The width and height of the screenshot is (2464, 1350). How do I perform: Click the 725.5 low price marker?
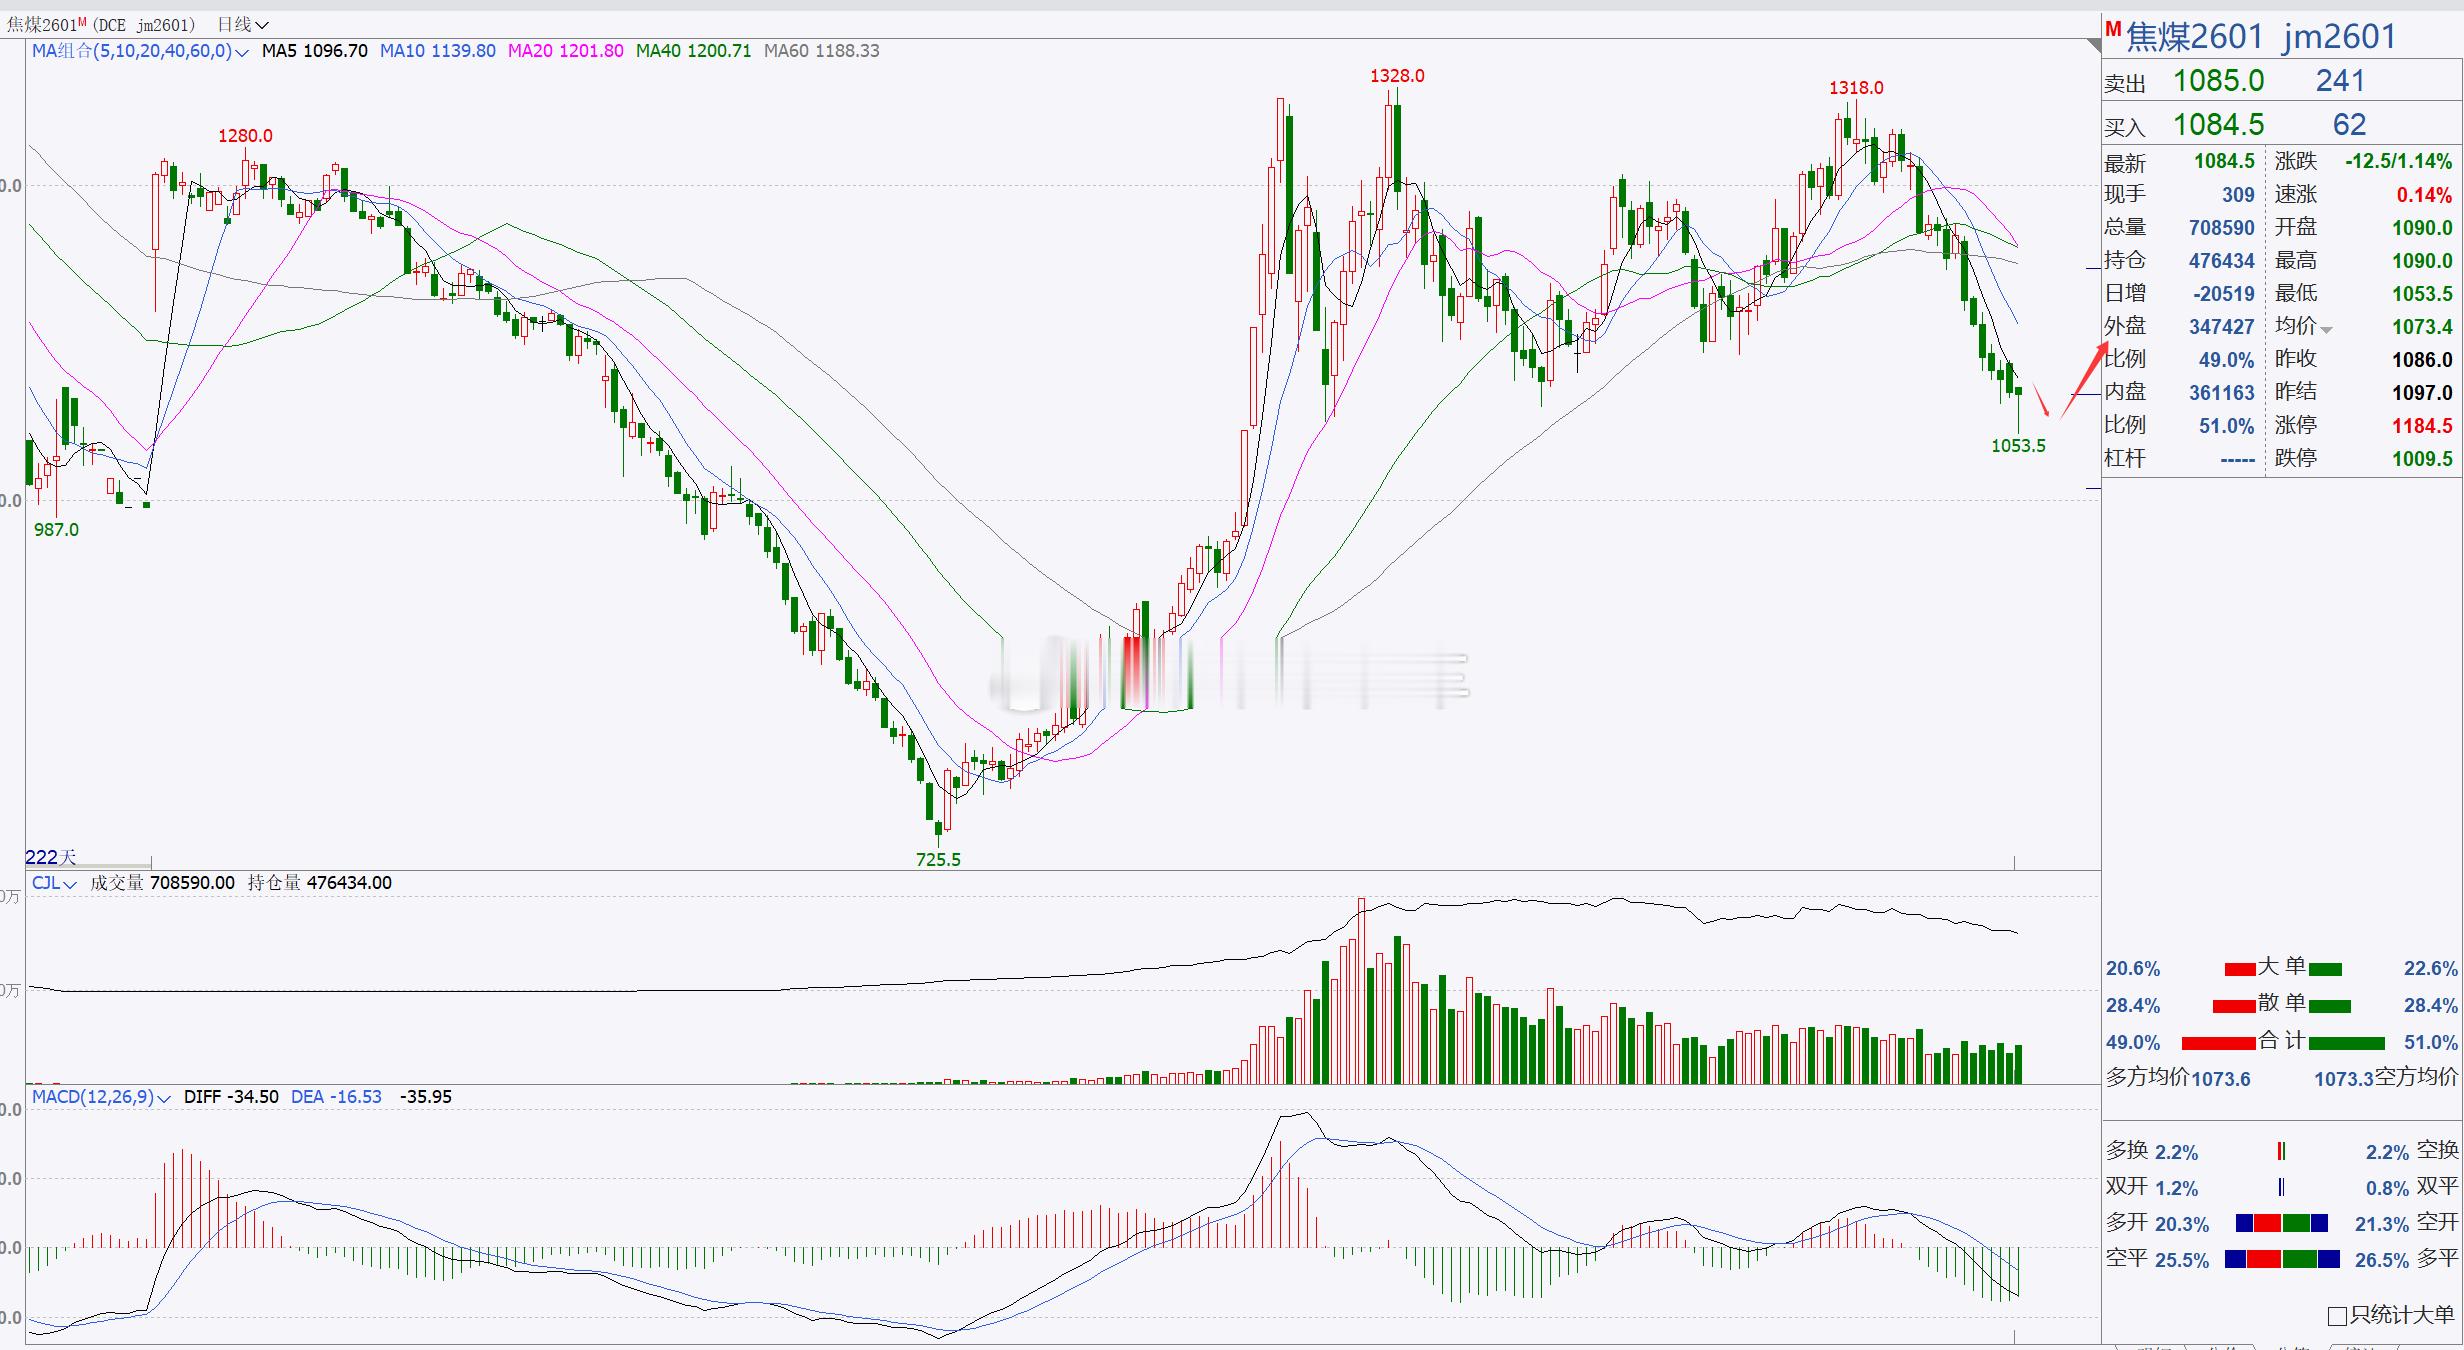coord(938,859)
